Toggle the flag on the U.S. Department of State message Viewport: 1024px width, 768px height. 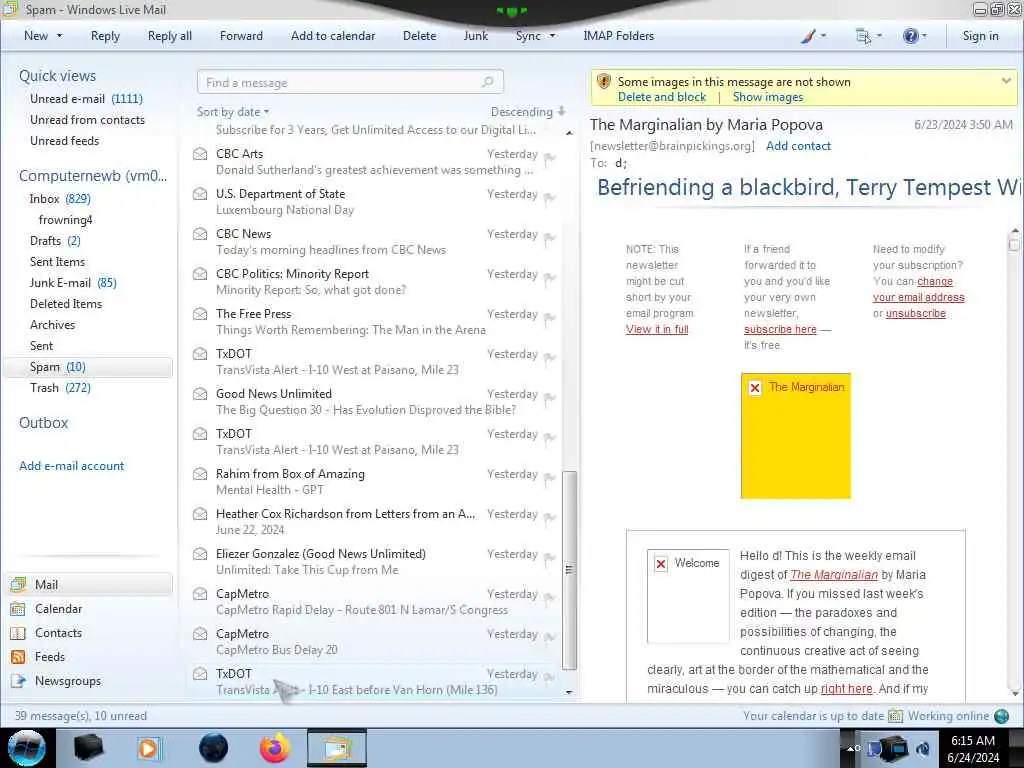(550, 198)
